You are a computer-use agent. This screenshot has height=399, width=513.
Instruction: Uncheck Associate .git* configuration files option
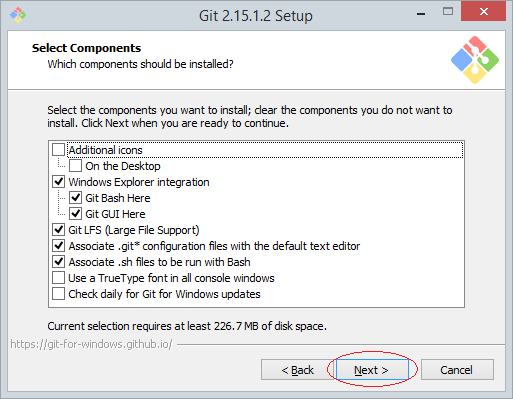point(58,246)
